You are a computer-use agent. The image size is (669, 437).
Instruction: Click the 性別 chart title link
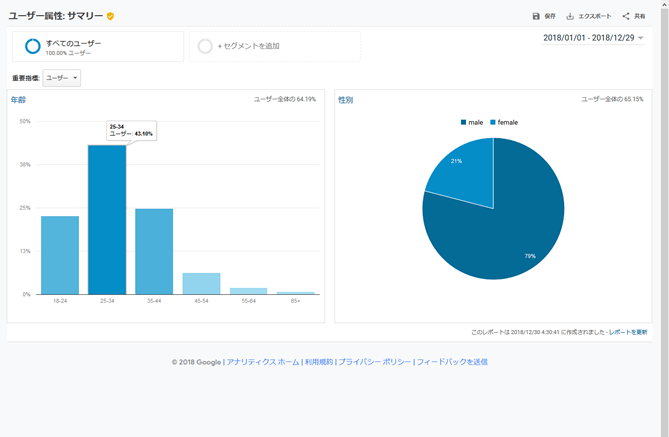click(x=346, y=100)
